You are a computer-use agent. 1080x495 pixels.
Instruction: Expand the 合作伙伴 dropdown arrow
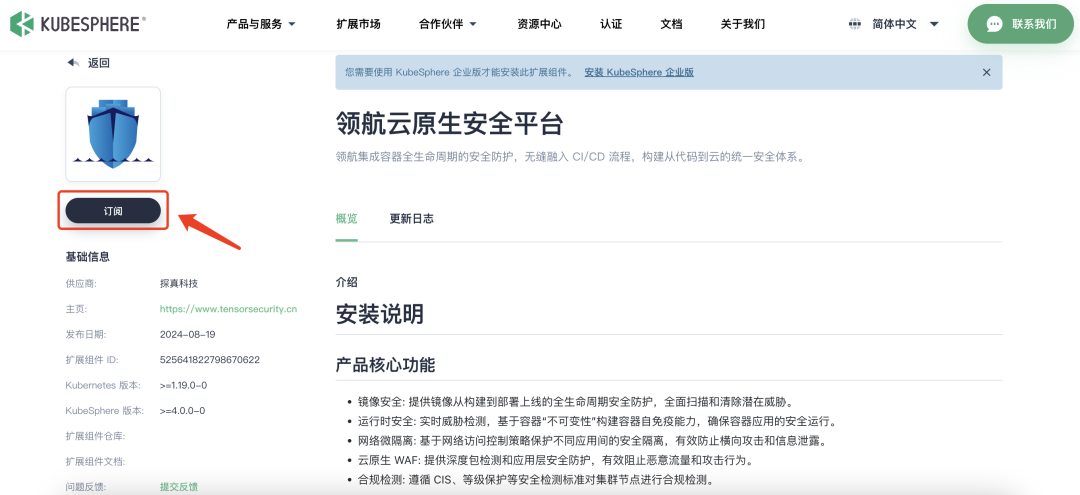[x=473, y=24]
